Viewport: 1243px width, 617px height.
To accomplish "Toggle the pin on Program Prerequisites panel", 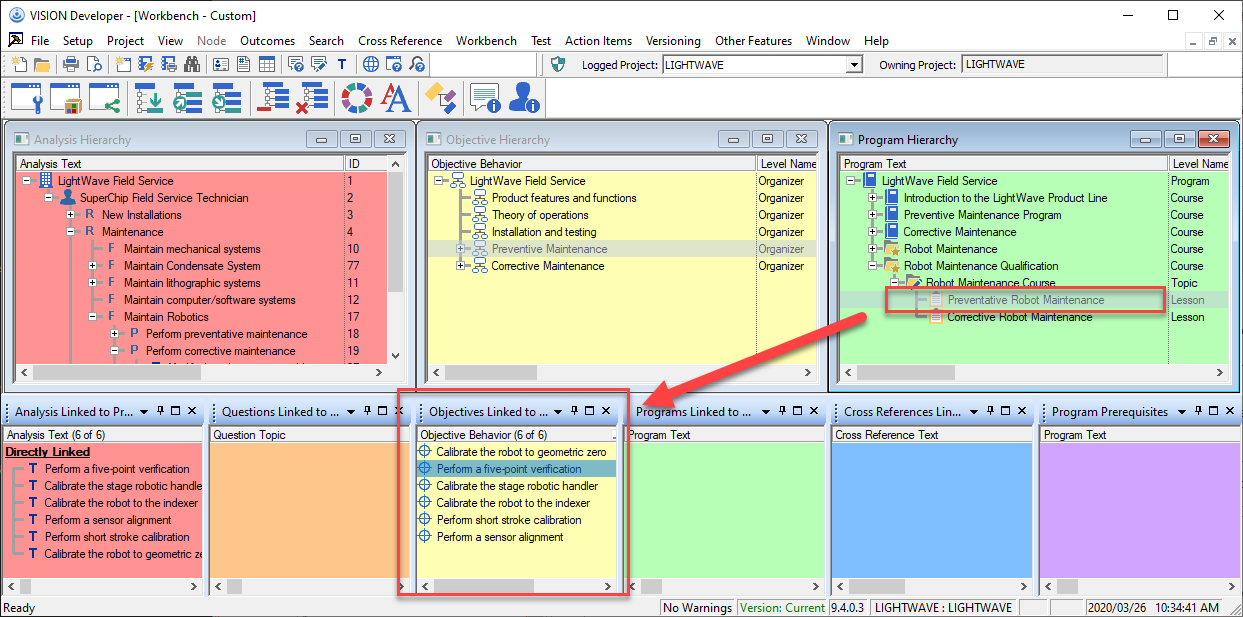I will click(x=1200, y=411).
